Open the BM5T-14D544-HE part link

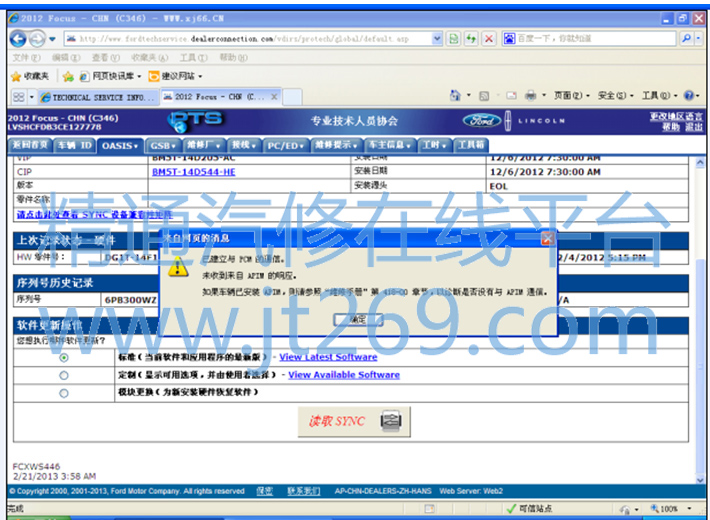[194, 172]
